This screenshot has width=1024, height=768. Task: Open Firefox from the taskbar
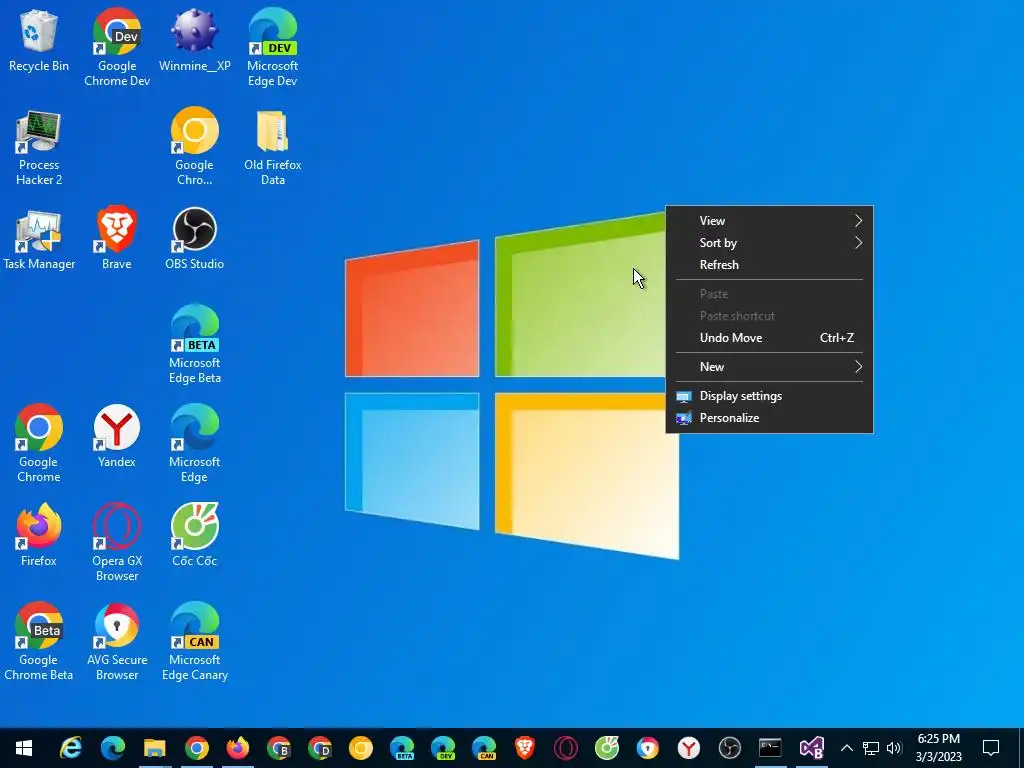(x=238, y=748)
